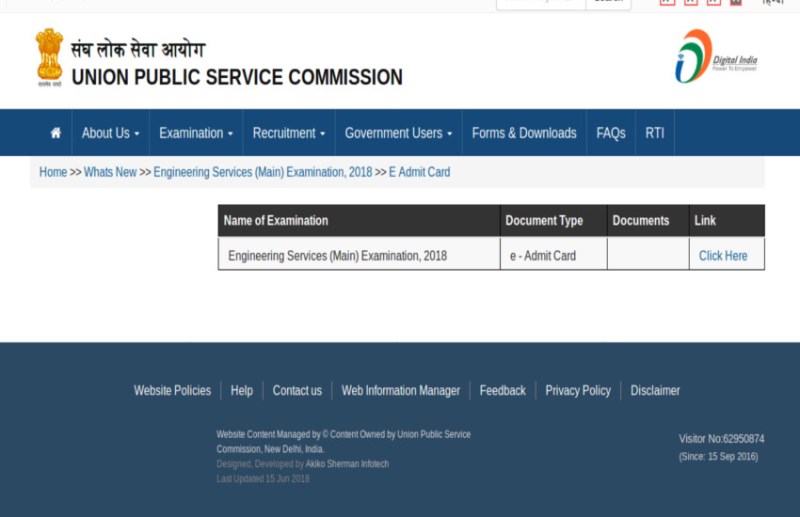Screen dimensions: 800x517
Task: Expand the About Us dropdown menu
Action: tap(110, 133)
